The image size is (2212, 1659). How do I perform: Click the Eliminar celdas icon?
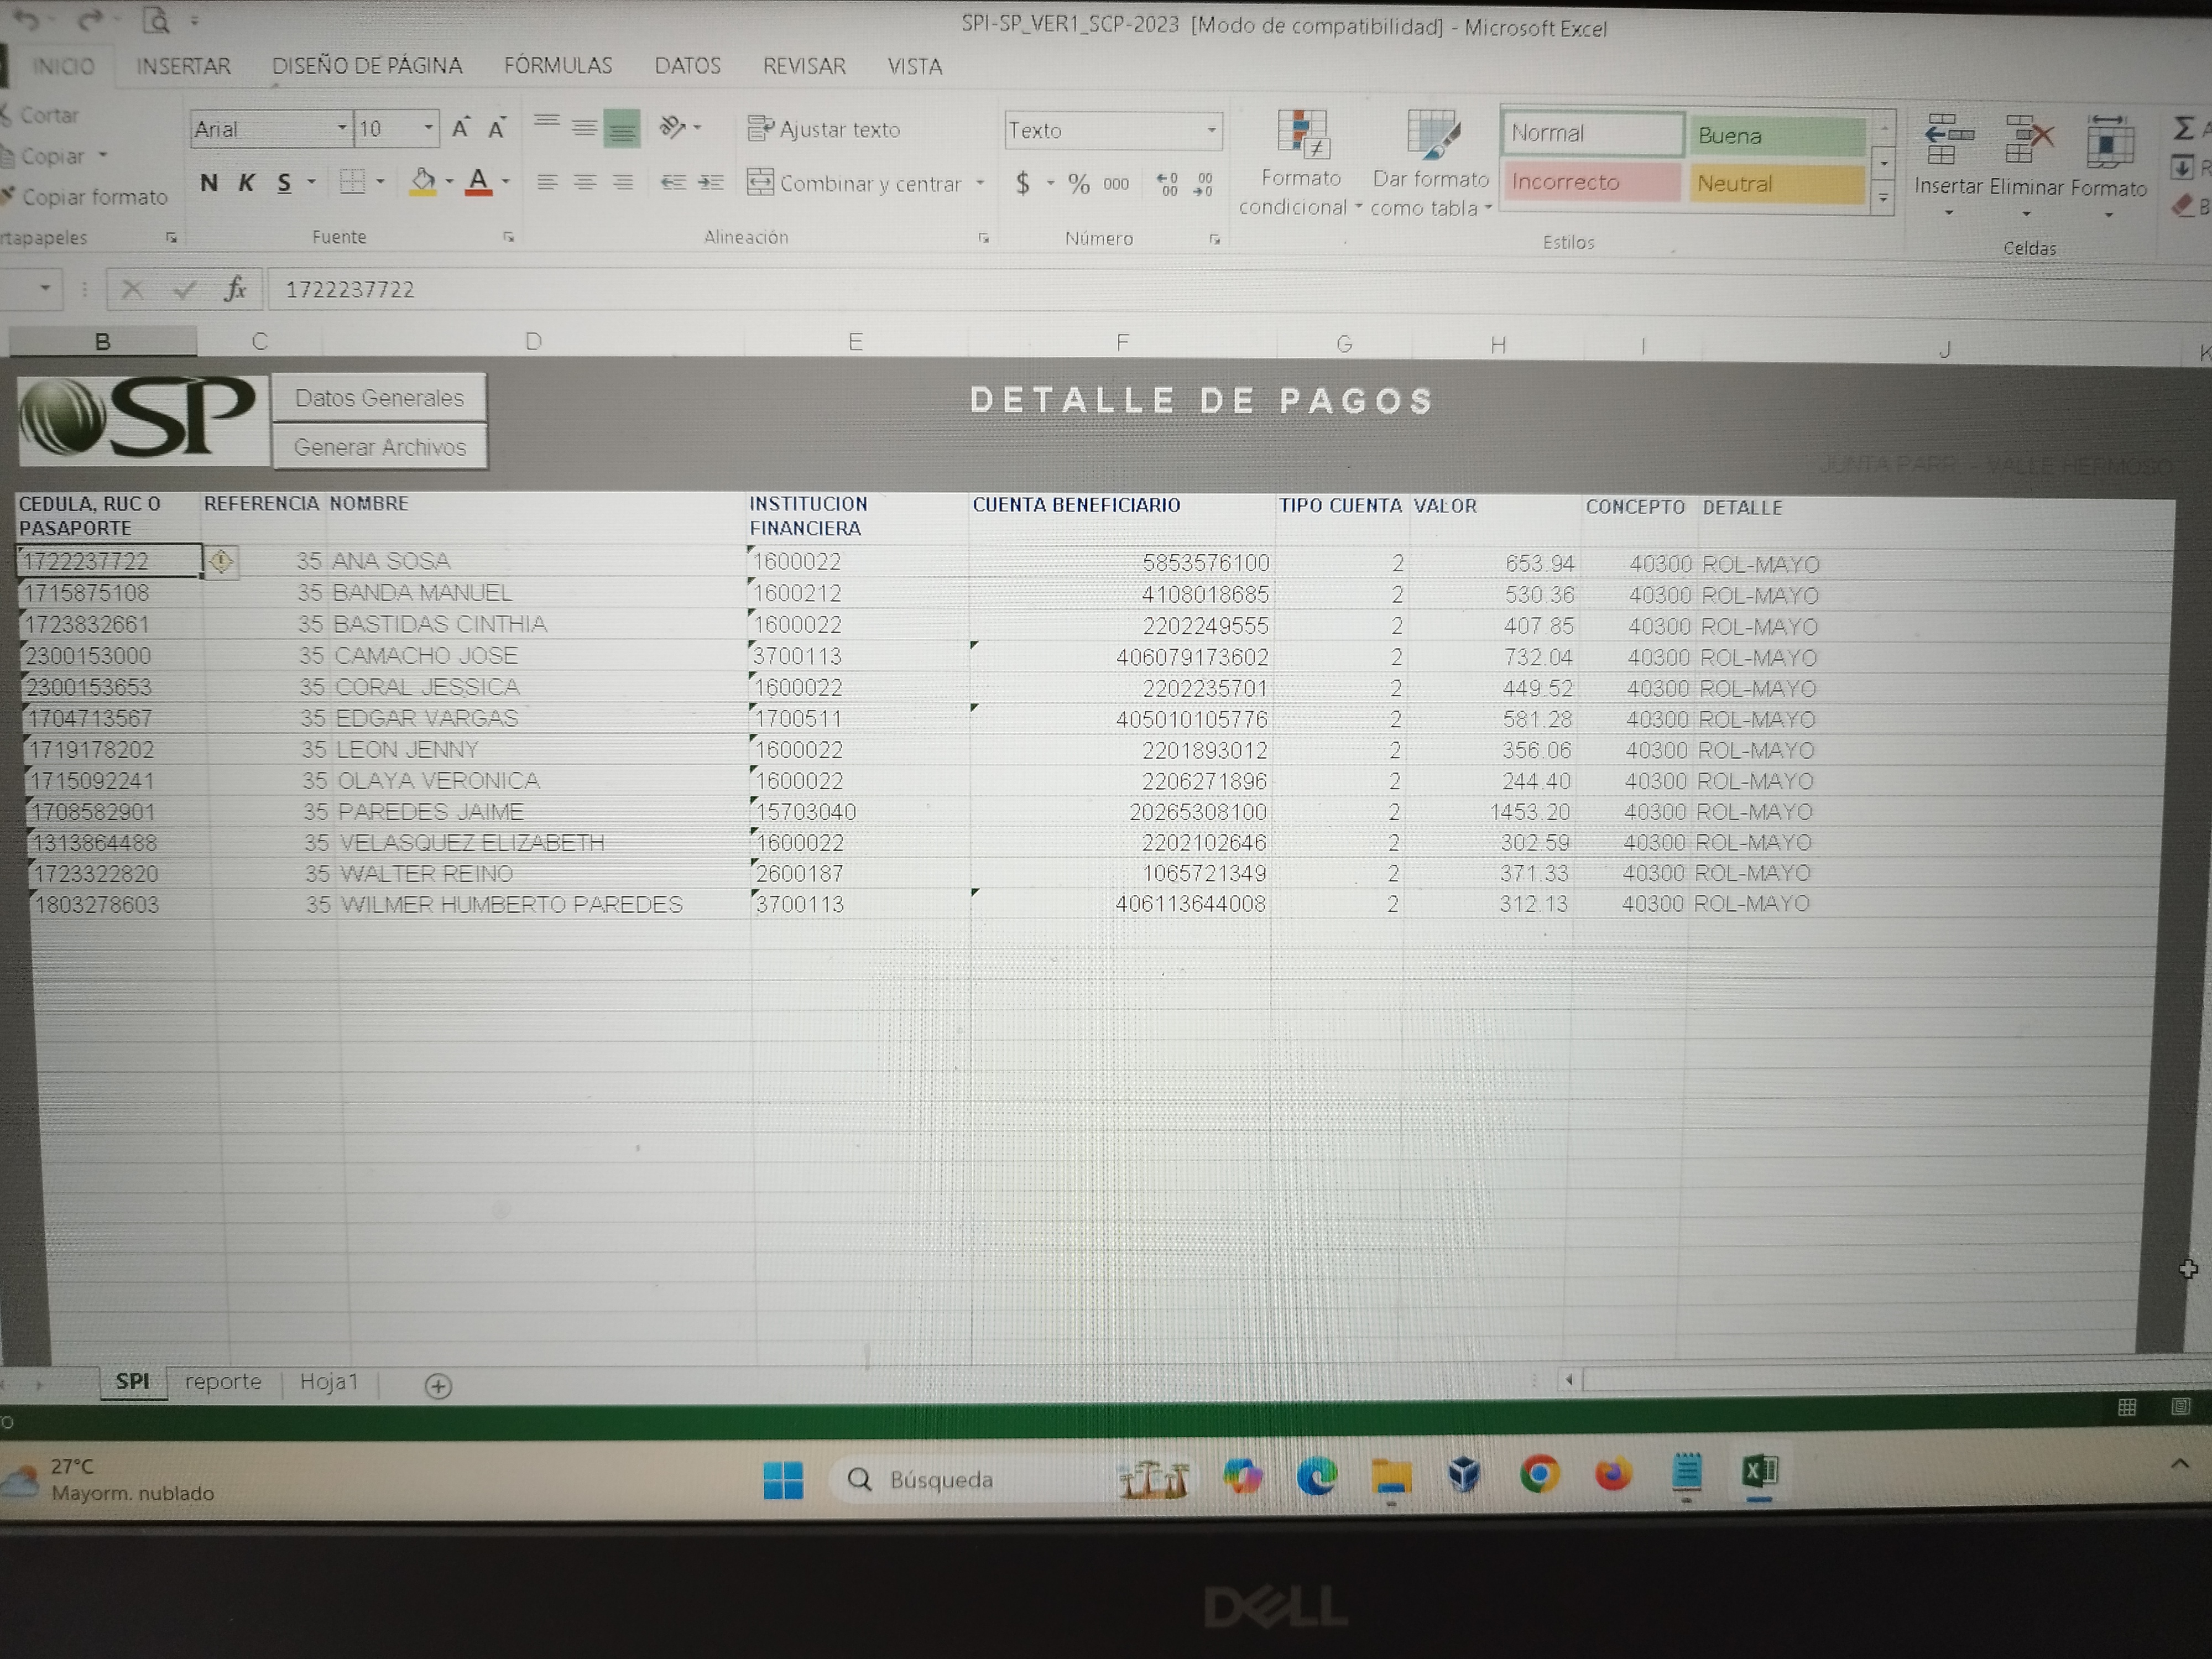(x=2026, y=139)
